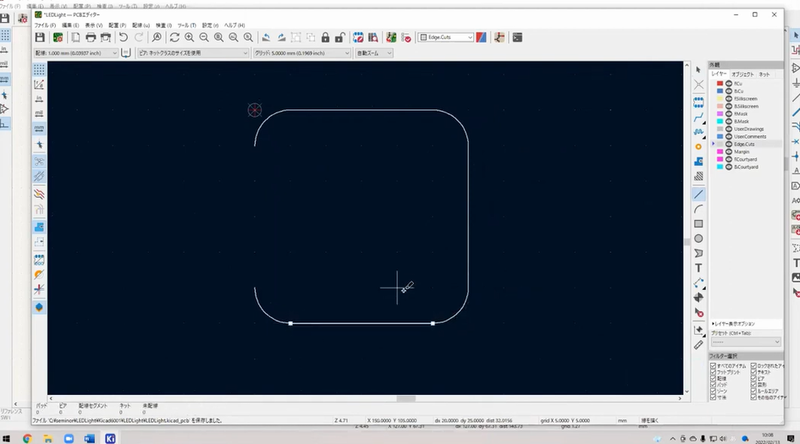Select the Measure ruler tool
This screenshot has width=800, height=444.
(698, 344)
